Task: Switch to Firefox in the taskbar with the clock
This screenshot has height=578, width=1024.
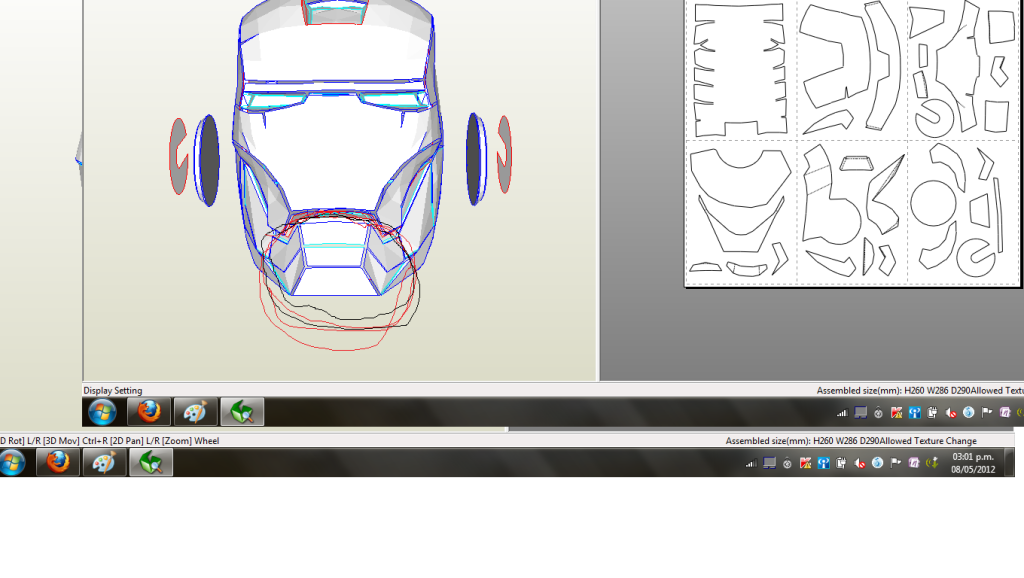Action: [58, 462]
